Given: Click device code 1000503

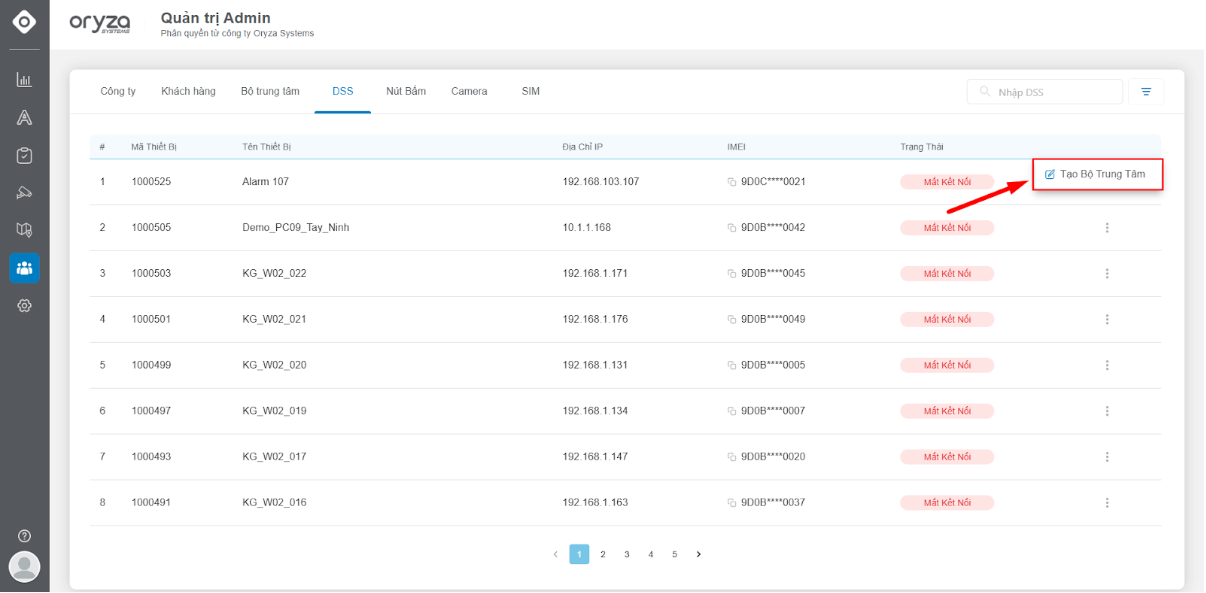Looking at the screenshot, I should (151, 274).
